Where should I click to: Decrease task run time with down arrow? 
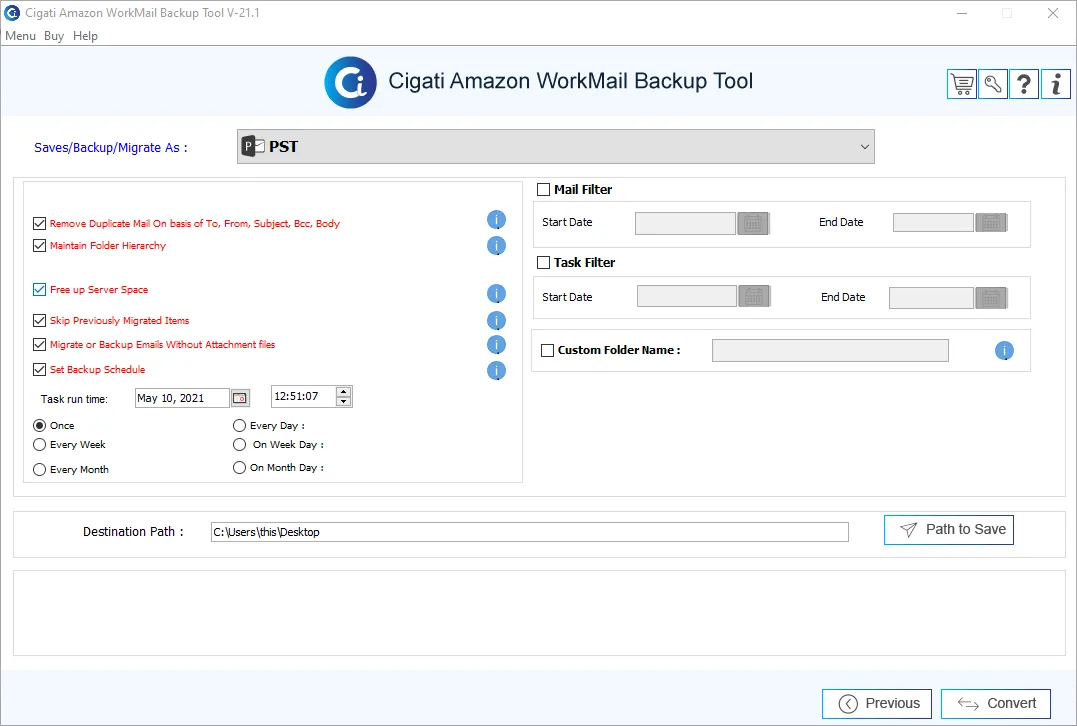point(343,401)
